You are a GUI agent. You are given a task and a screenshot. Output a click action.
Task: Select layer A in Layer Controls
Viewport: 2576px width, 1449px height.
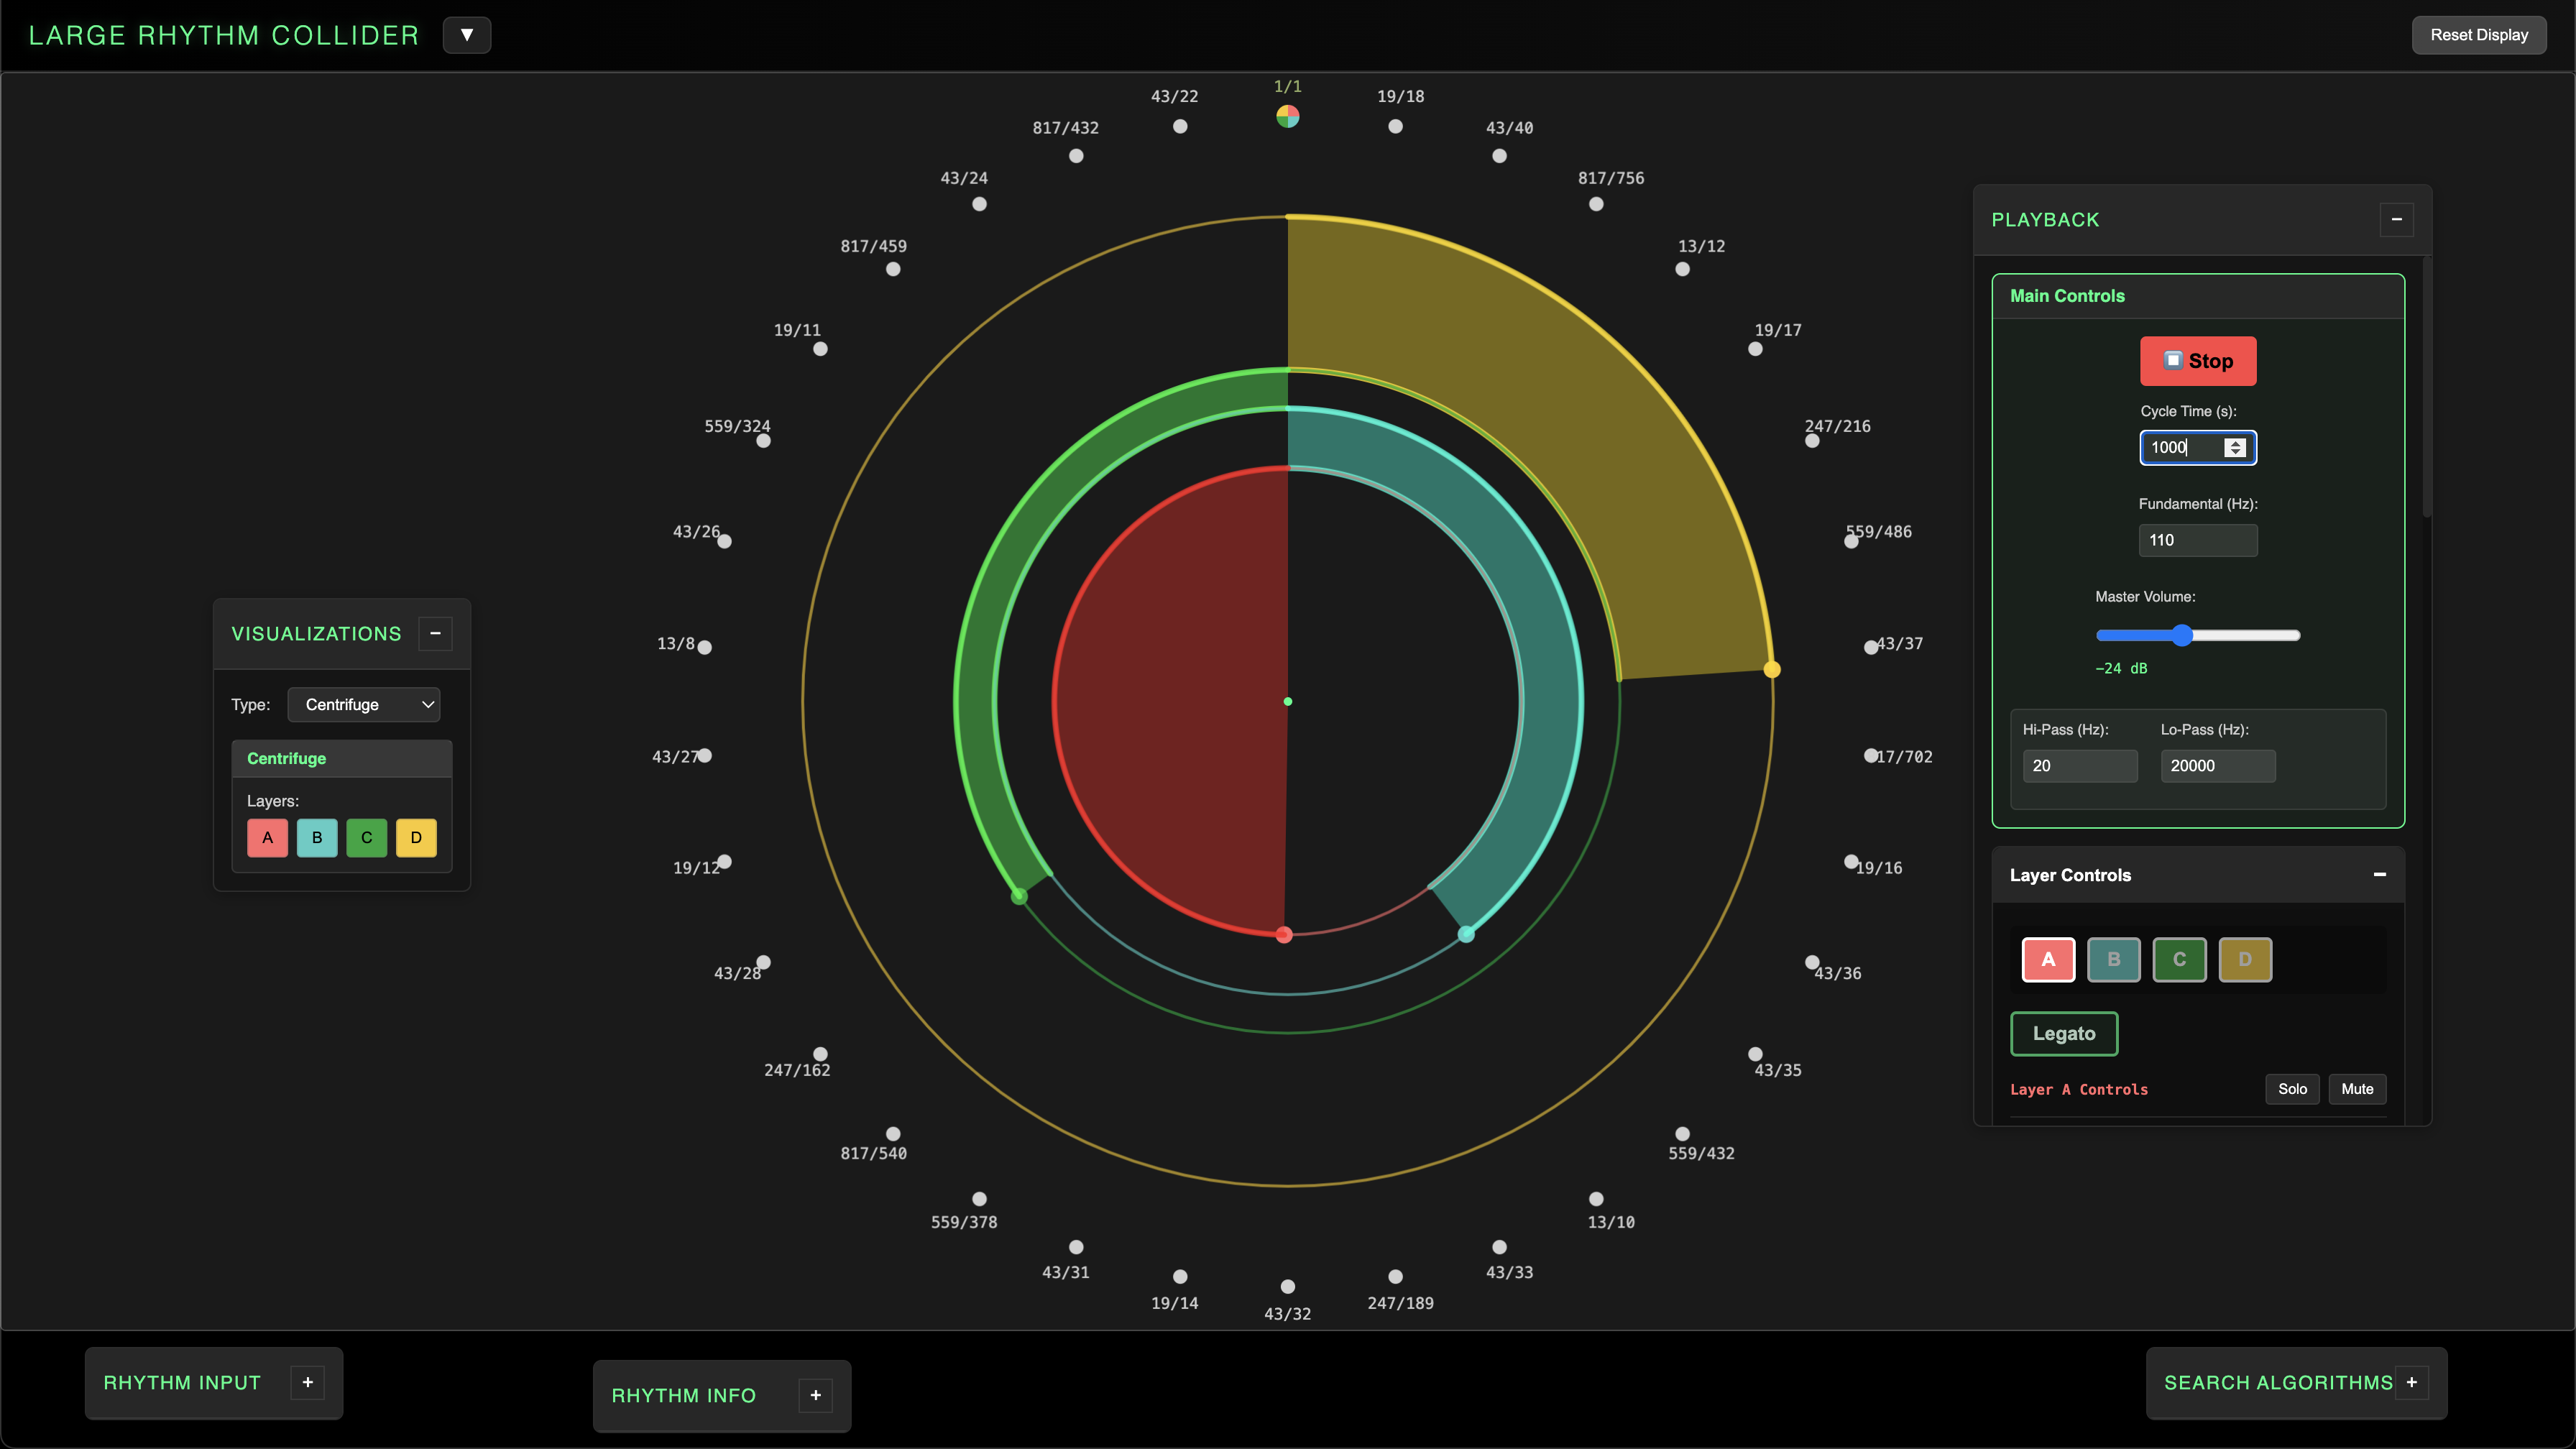[x=2048, y=959]
